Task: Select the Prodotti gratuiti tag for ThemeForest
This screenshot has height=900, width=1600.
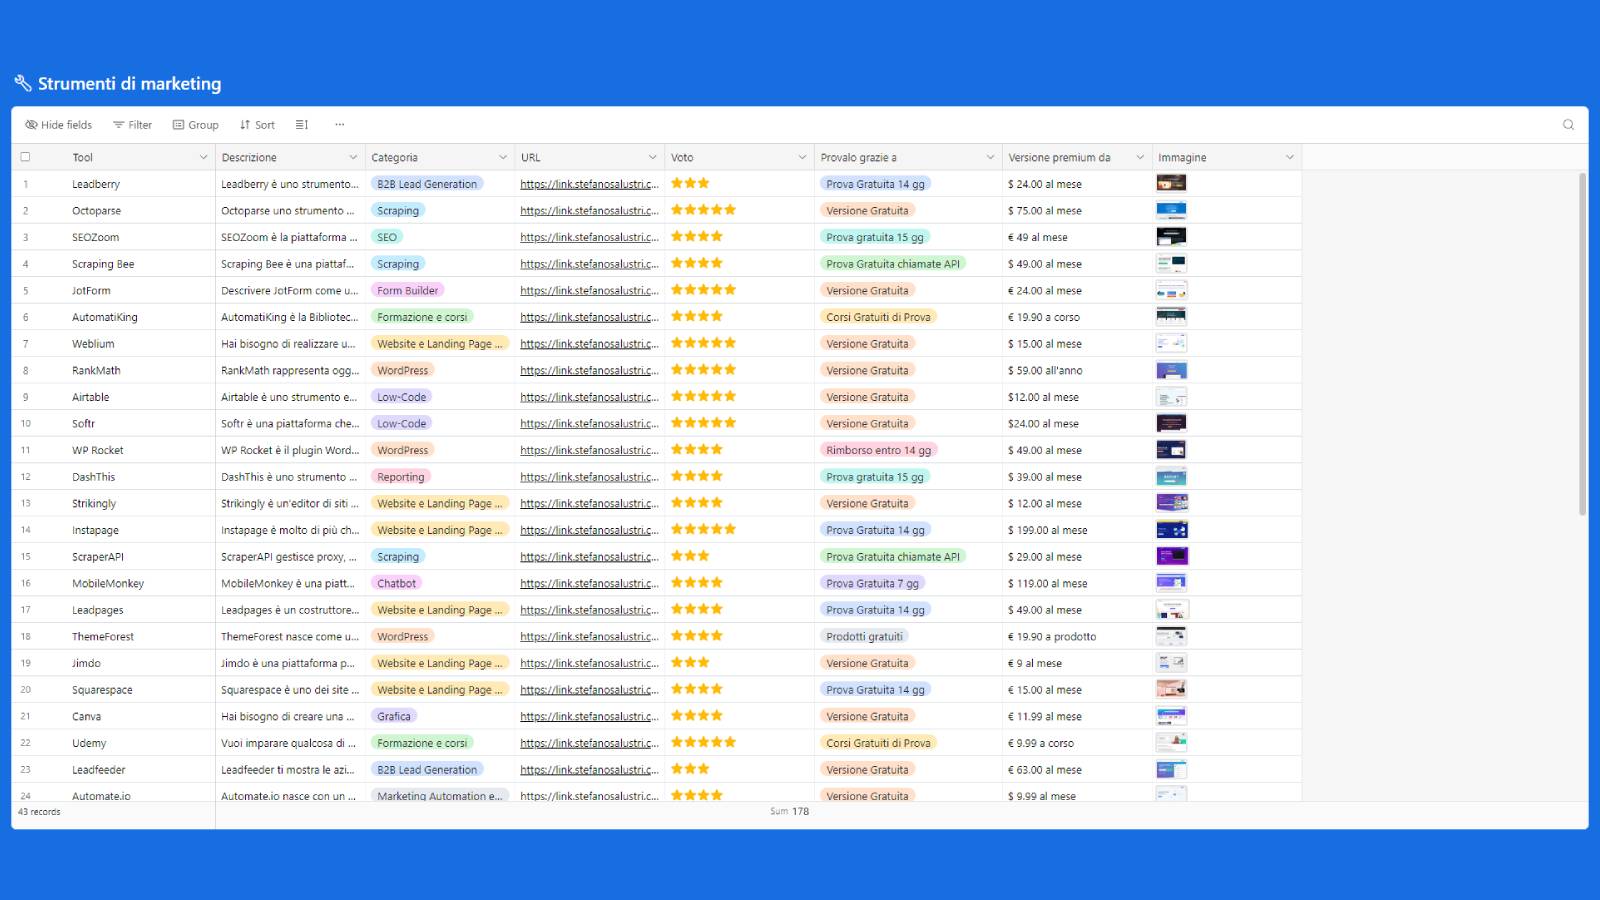Action: tap(864, 636)
